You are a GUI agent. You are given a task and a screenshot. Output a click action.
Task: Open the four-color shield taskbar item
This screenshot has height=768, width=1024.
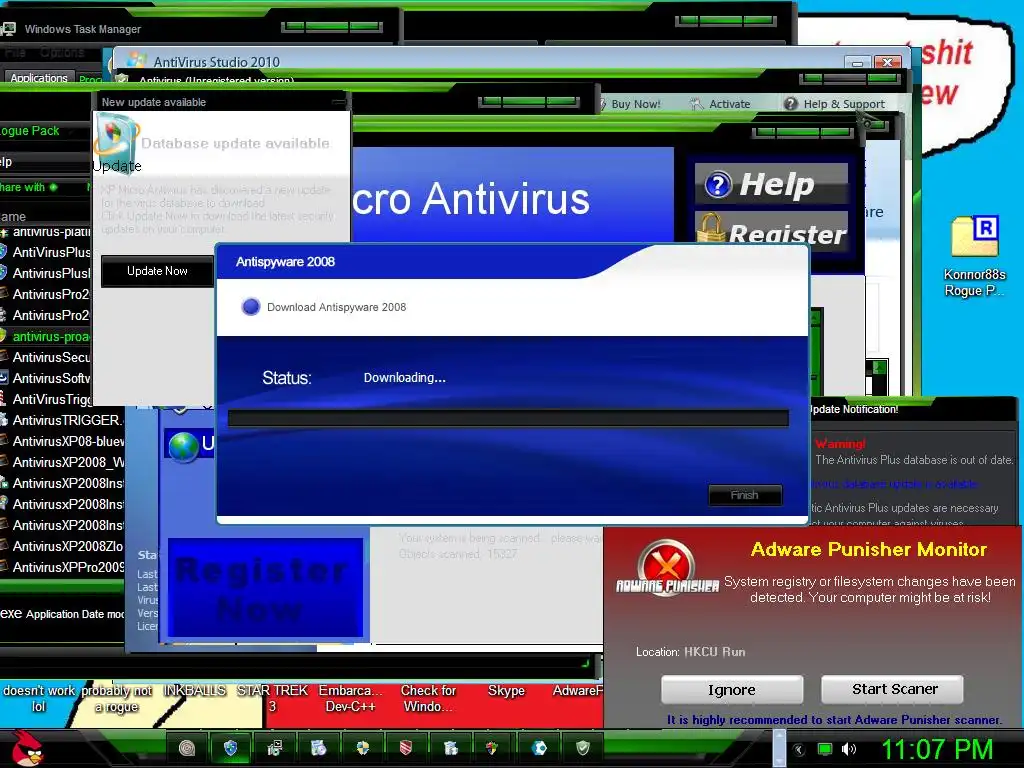494,748
